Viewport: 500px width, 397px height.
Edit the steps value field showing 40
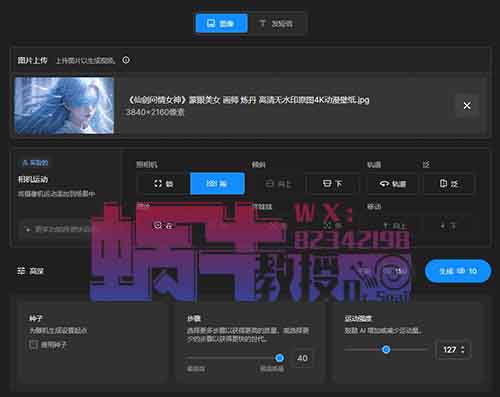click(x=302, y=358)
